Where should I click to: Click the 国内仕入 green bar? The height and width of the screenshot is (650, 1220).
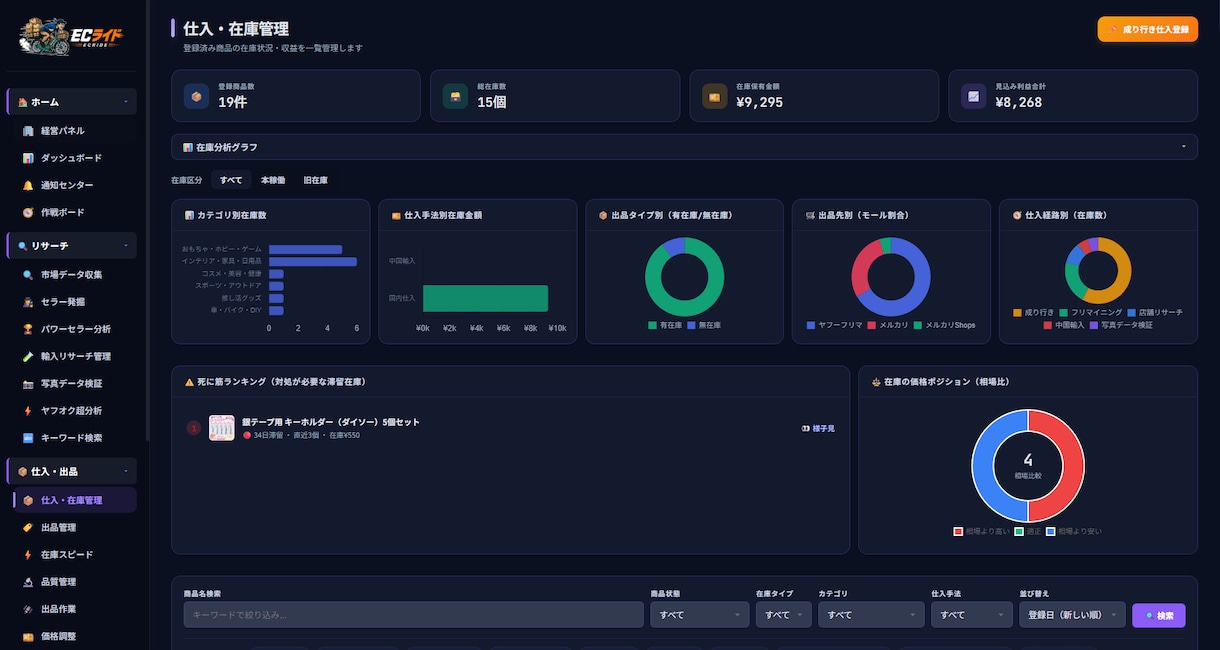[485, 298]
